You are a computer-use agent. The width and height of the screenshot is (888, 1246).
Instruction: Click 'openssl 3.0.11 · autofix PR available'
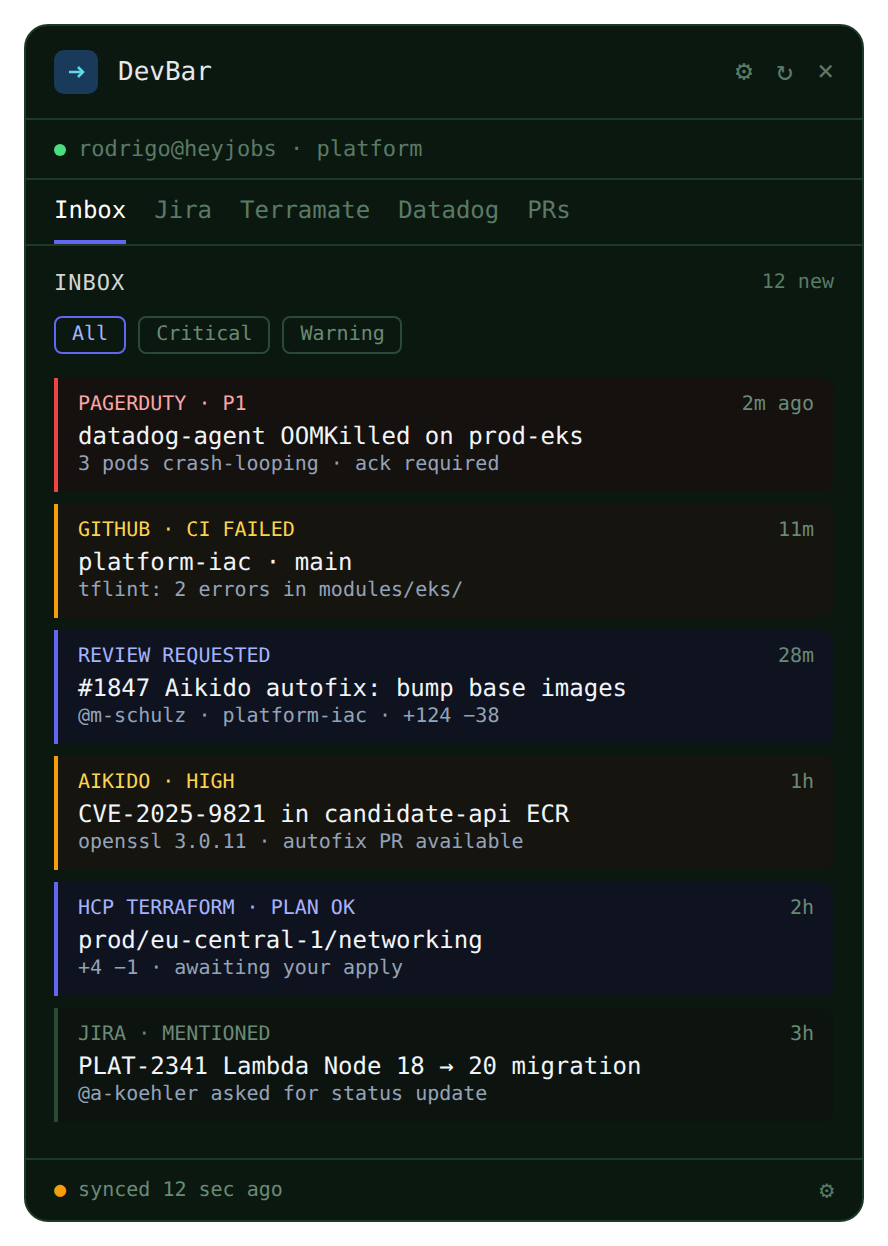(x=300, y=841)
